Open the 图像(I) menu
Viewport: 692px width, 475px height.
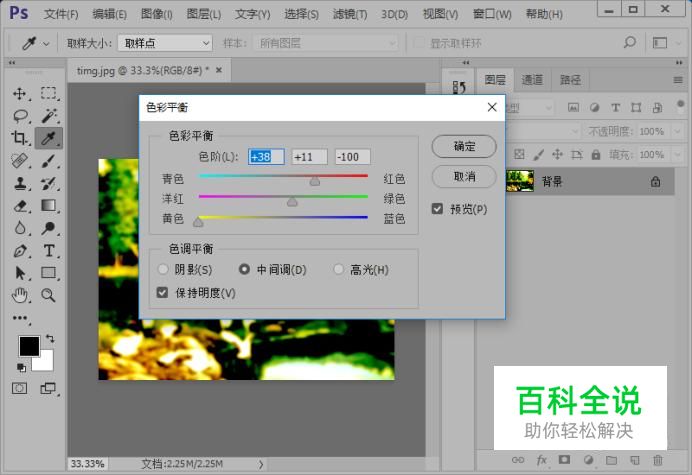coord(157,14)
